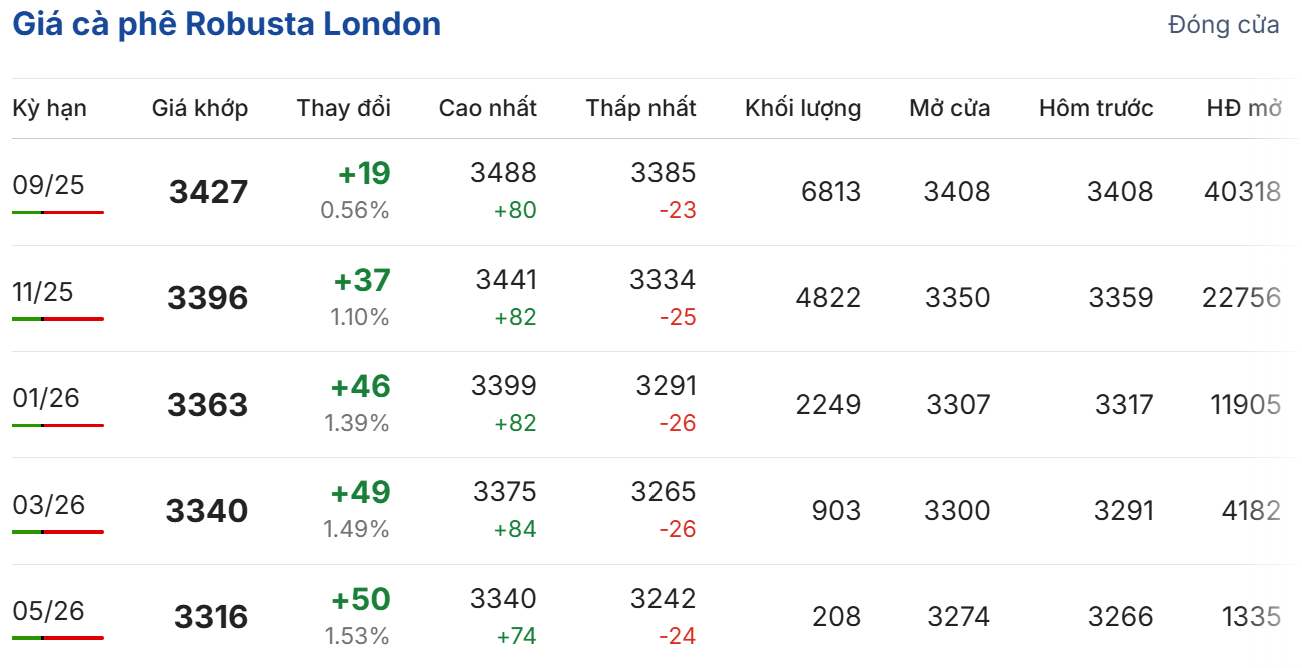Click the 3265 lowest price for 03/26
The image size is (1302, 668).
click(663, 492)
